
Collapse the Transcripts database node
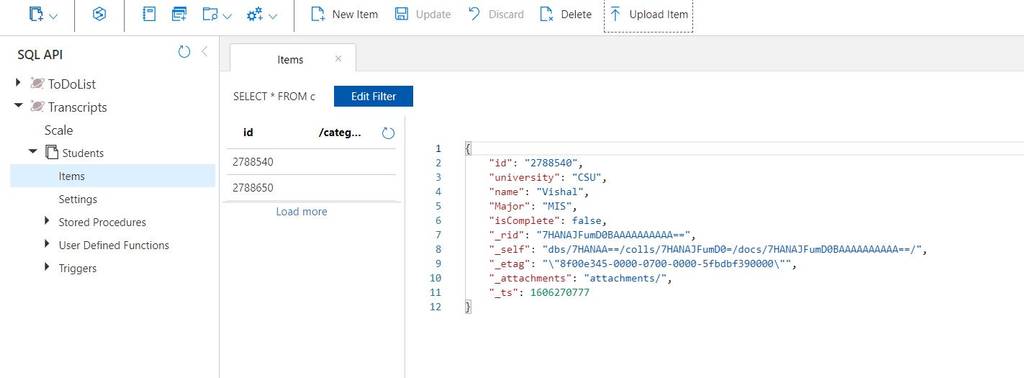pyautogui.click(x=18, y=105)
